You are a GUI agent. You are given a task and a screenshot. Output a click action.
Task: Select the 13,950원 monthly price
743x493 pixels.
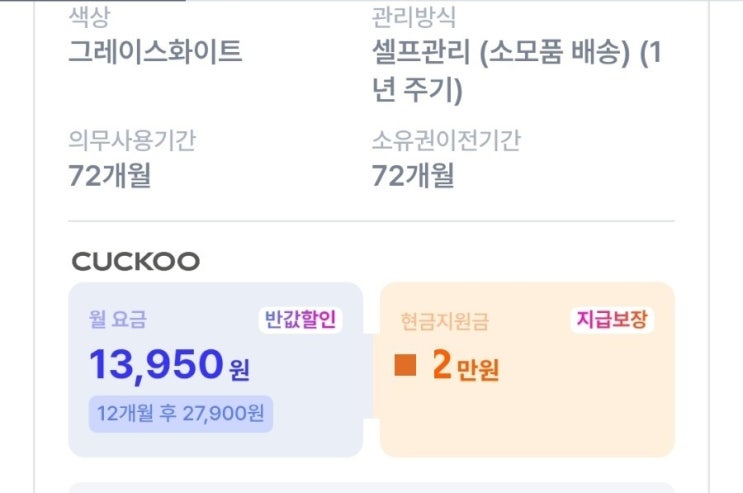[169, 366]
